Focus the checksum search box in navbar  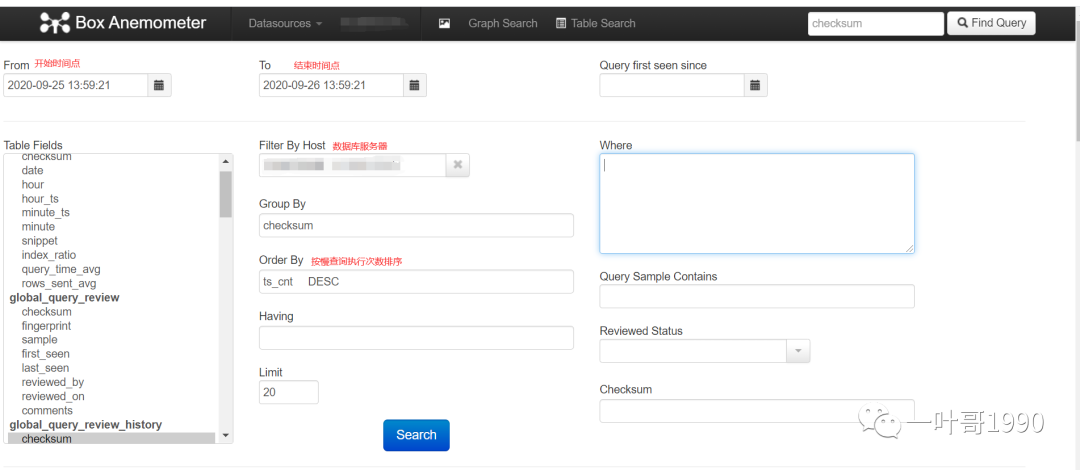(x=875, y=23)
